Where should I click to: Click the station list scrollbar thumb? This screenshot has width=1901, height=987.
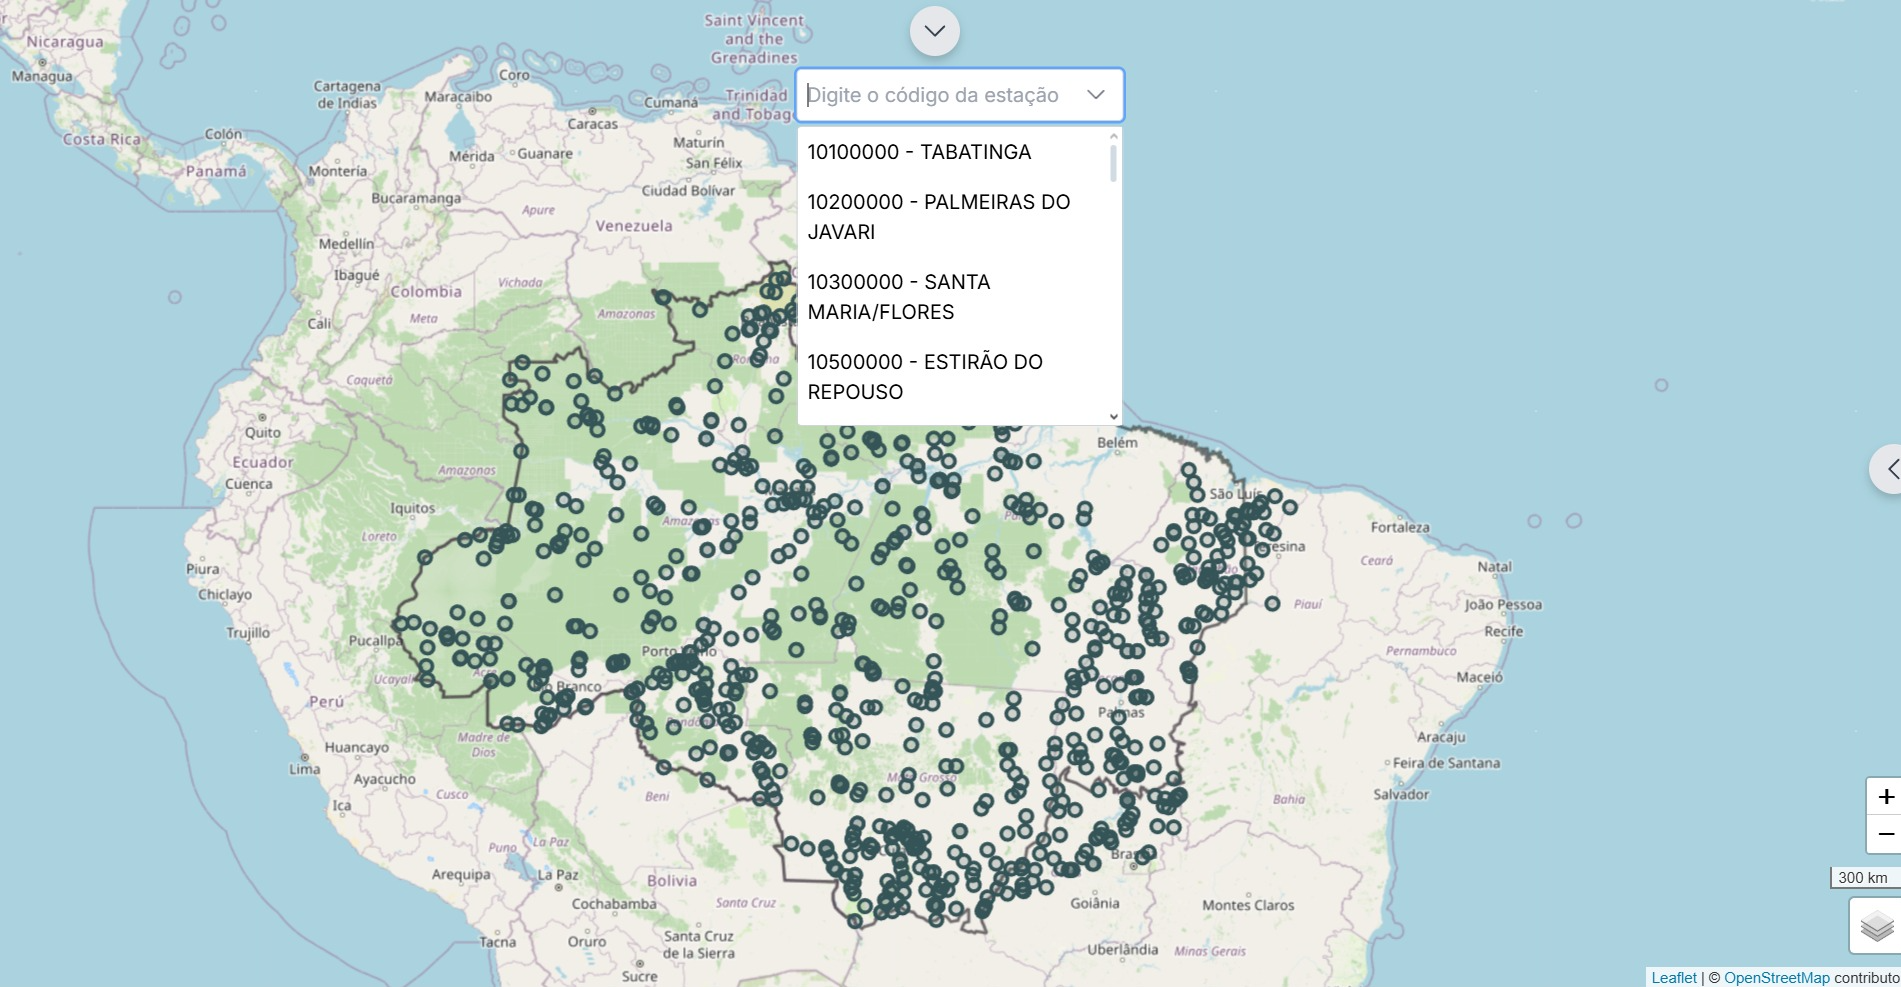coord(1113,163)
